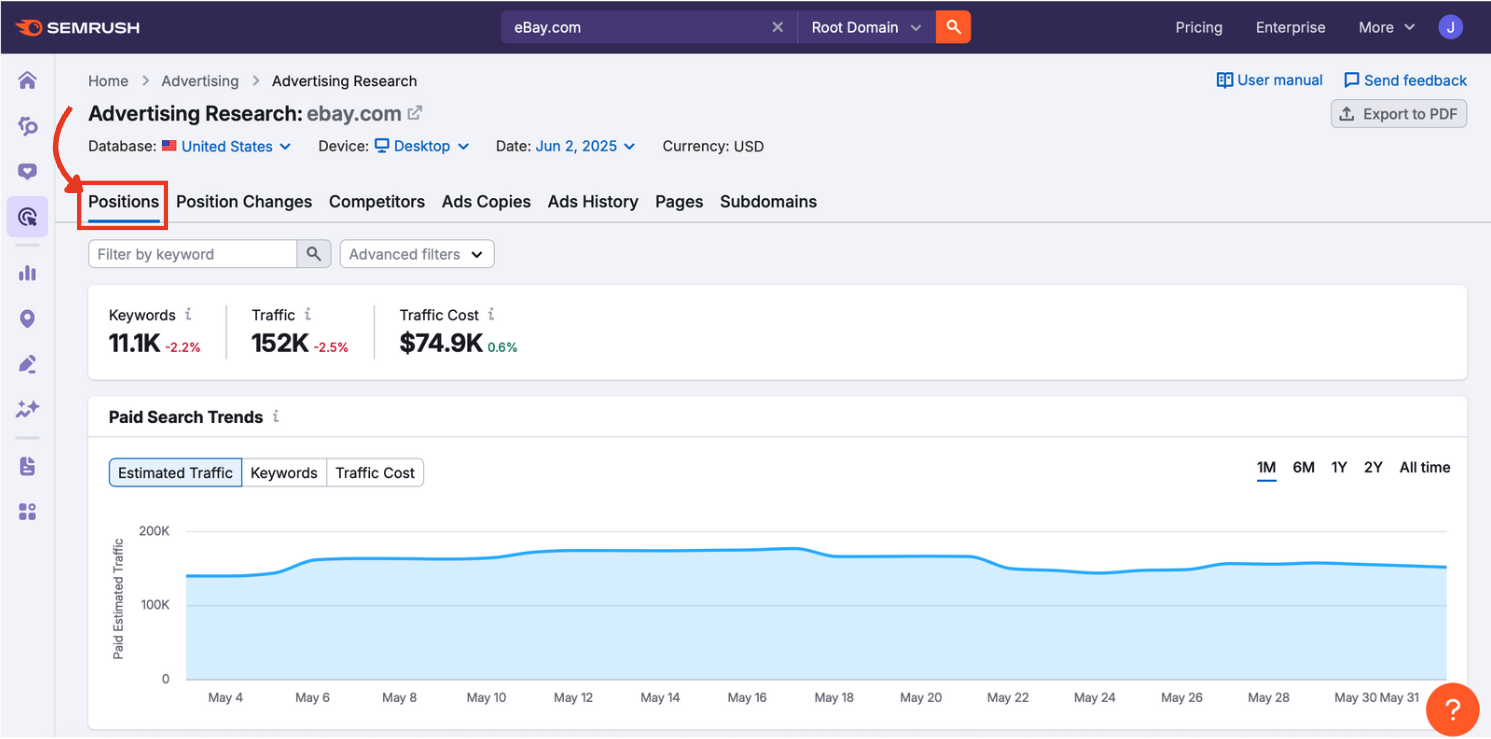Select the Estimated Traffic chart toggle
The image size is (1491, 739).
(x=174, y=472)
